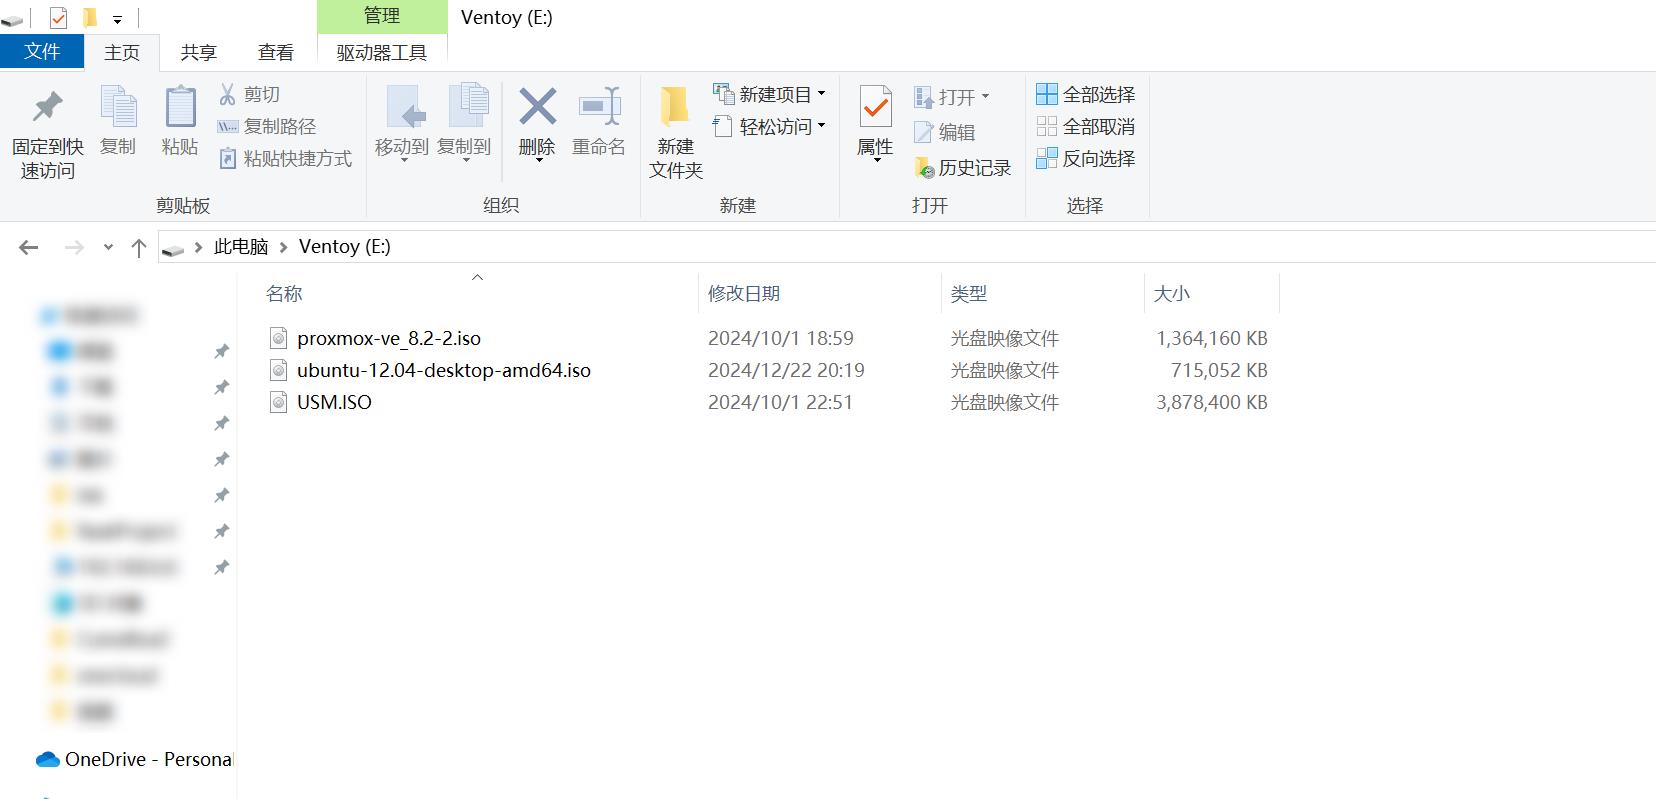Open 历史记录 file history
Viewport: 1656px width, 799px height.
[x=962, y=168]
